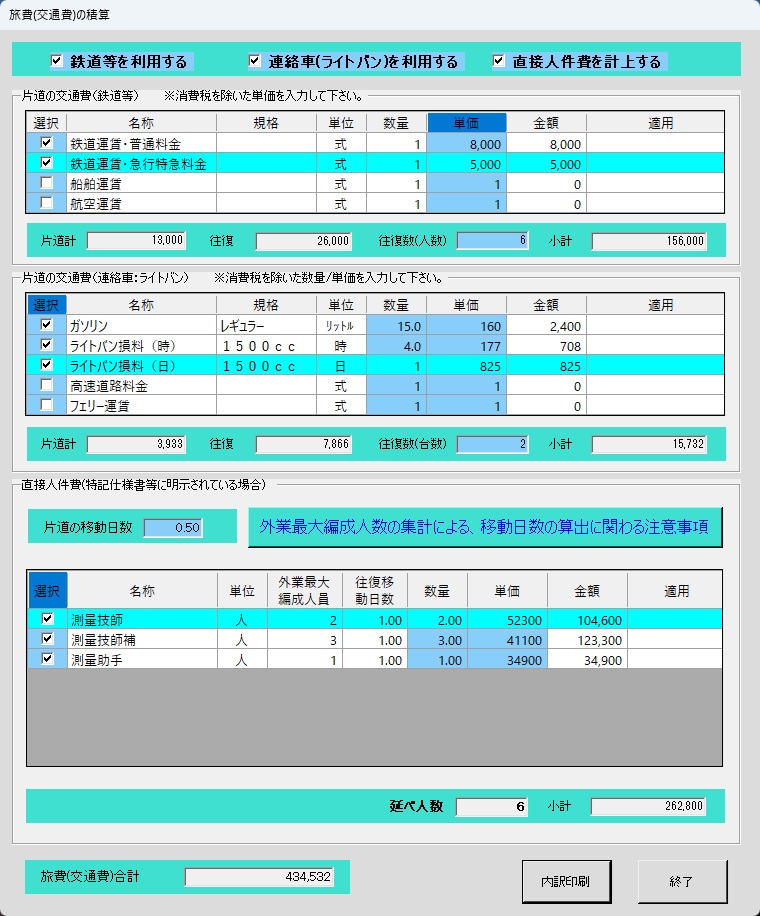Uncheck the 測量技師補 row checkbox
760x916 pixels.
point(46,639)
